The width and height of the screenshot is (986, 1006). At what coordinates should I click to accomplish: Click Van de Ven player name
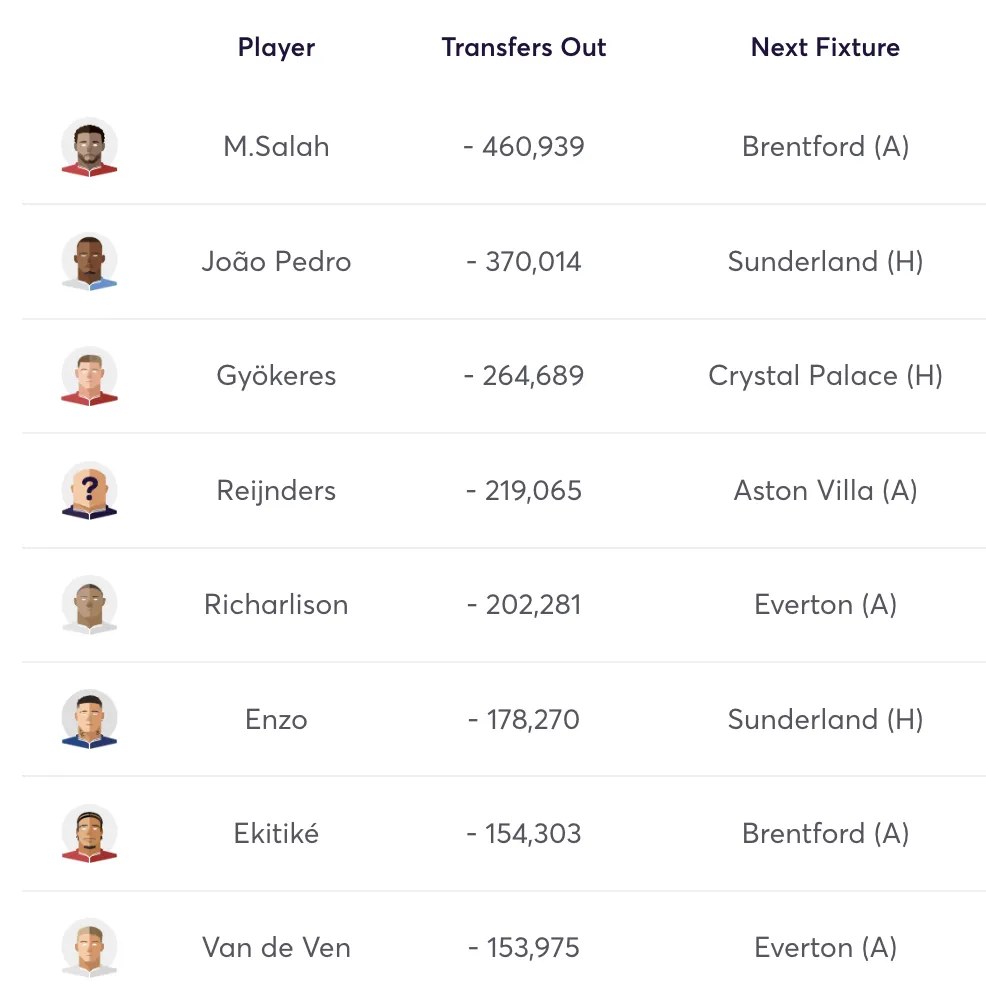276,948
